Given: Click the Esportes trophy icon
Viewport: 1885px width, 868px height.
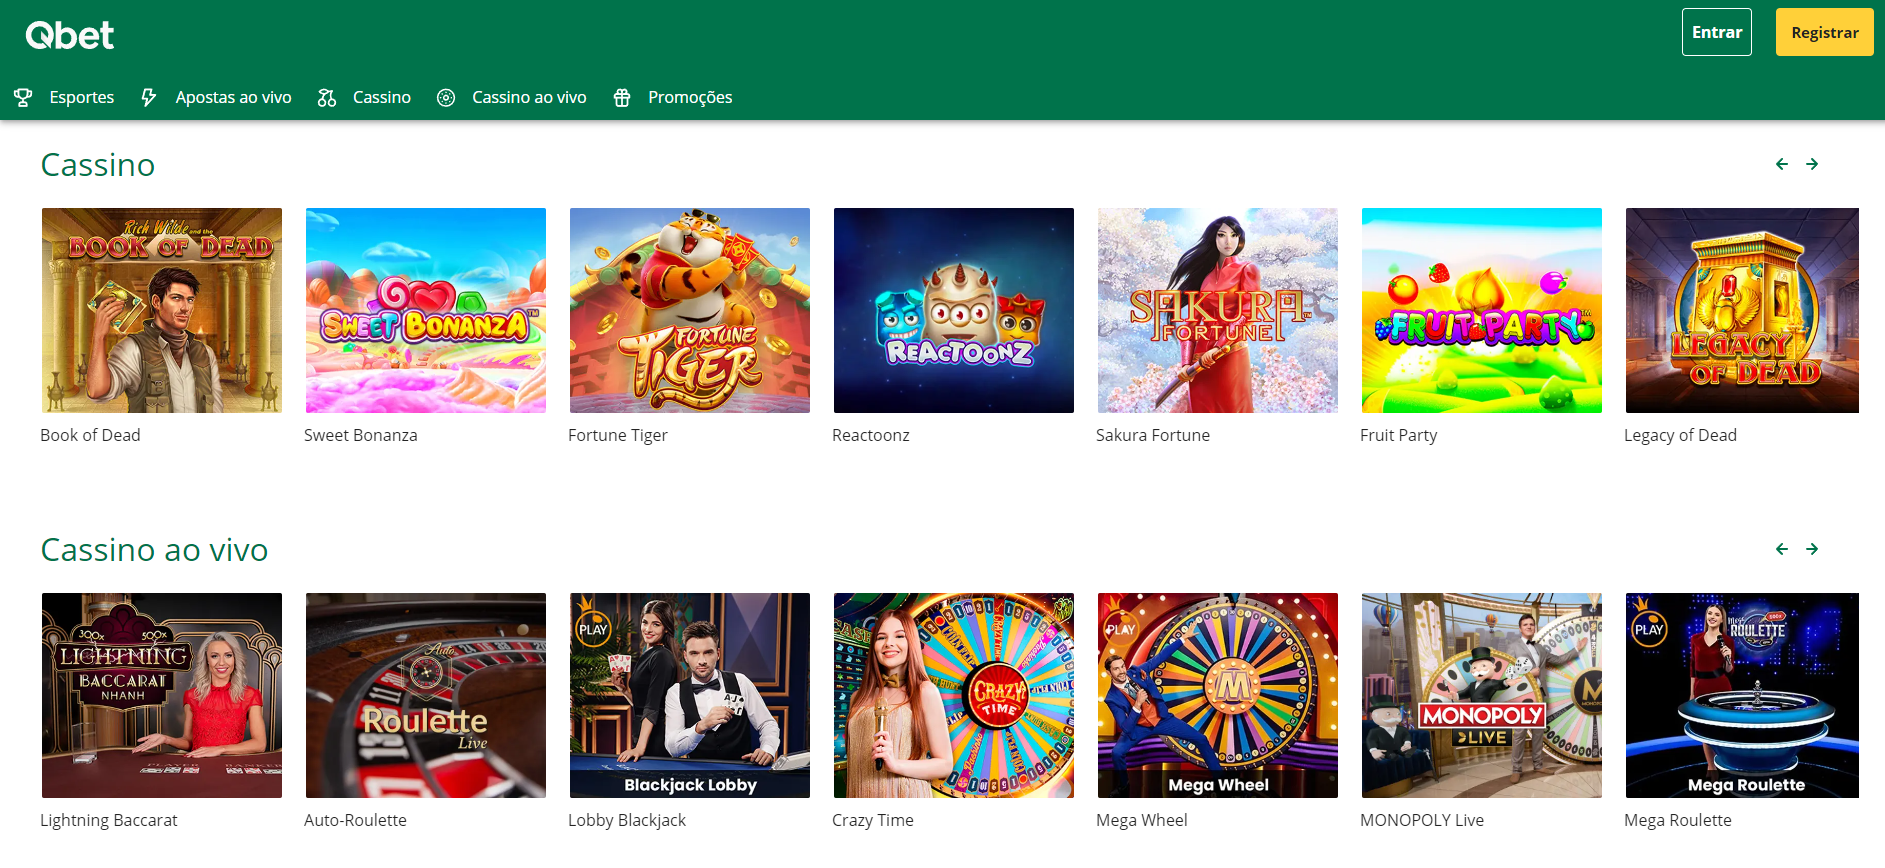Looking at the screenshot, I should [x=23, y=97].
